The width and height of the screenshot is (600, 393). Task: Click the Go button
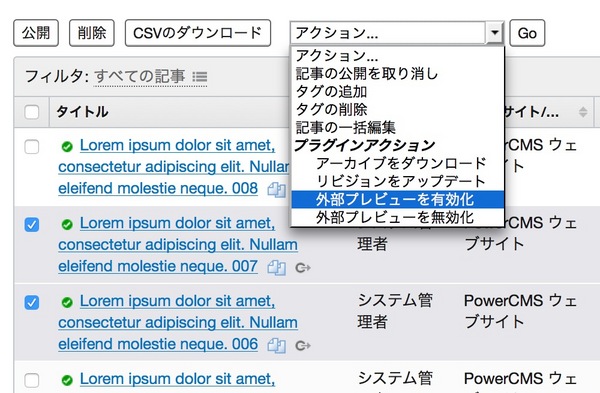point(527,33)
